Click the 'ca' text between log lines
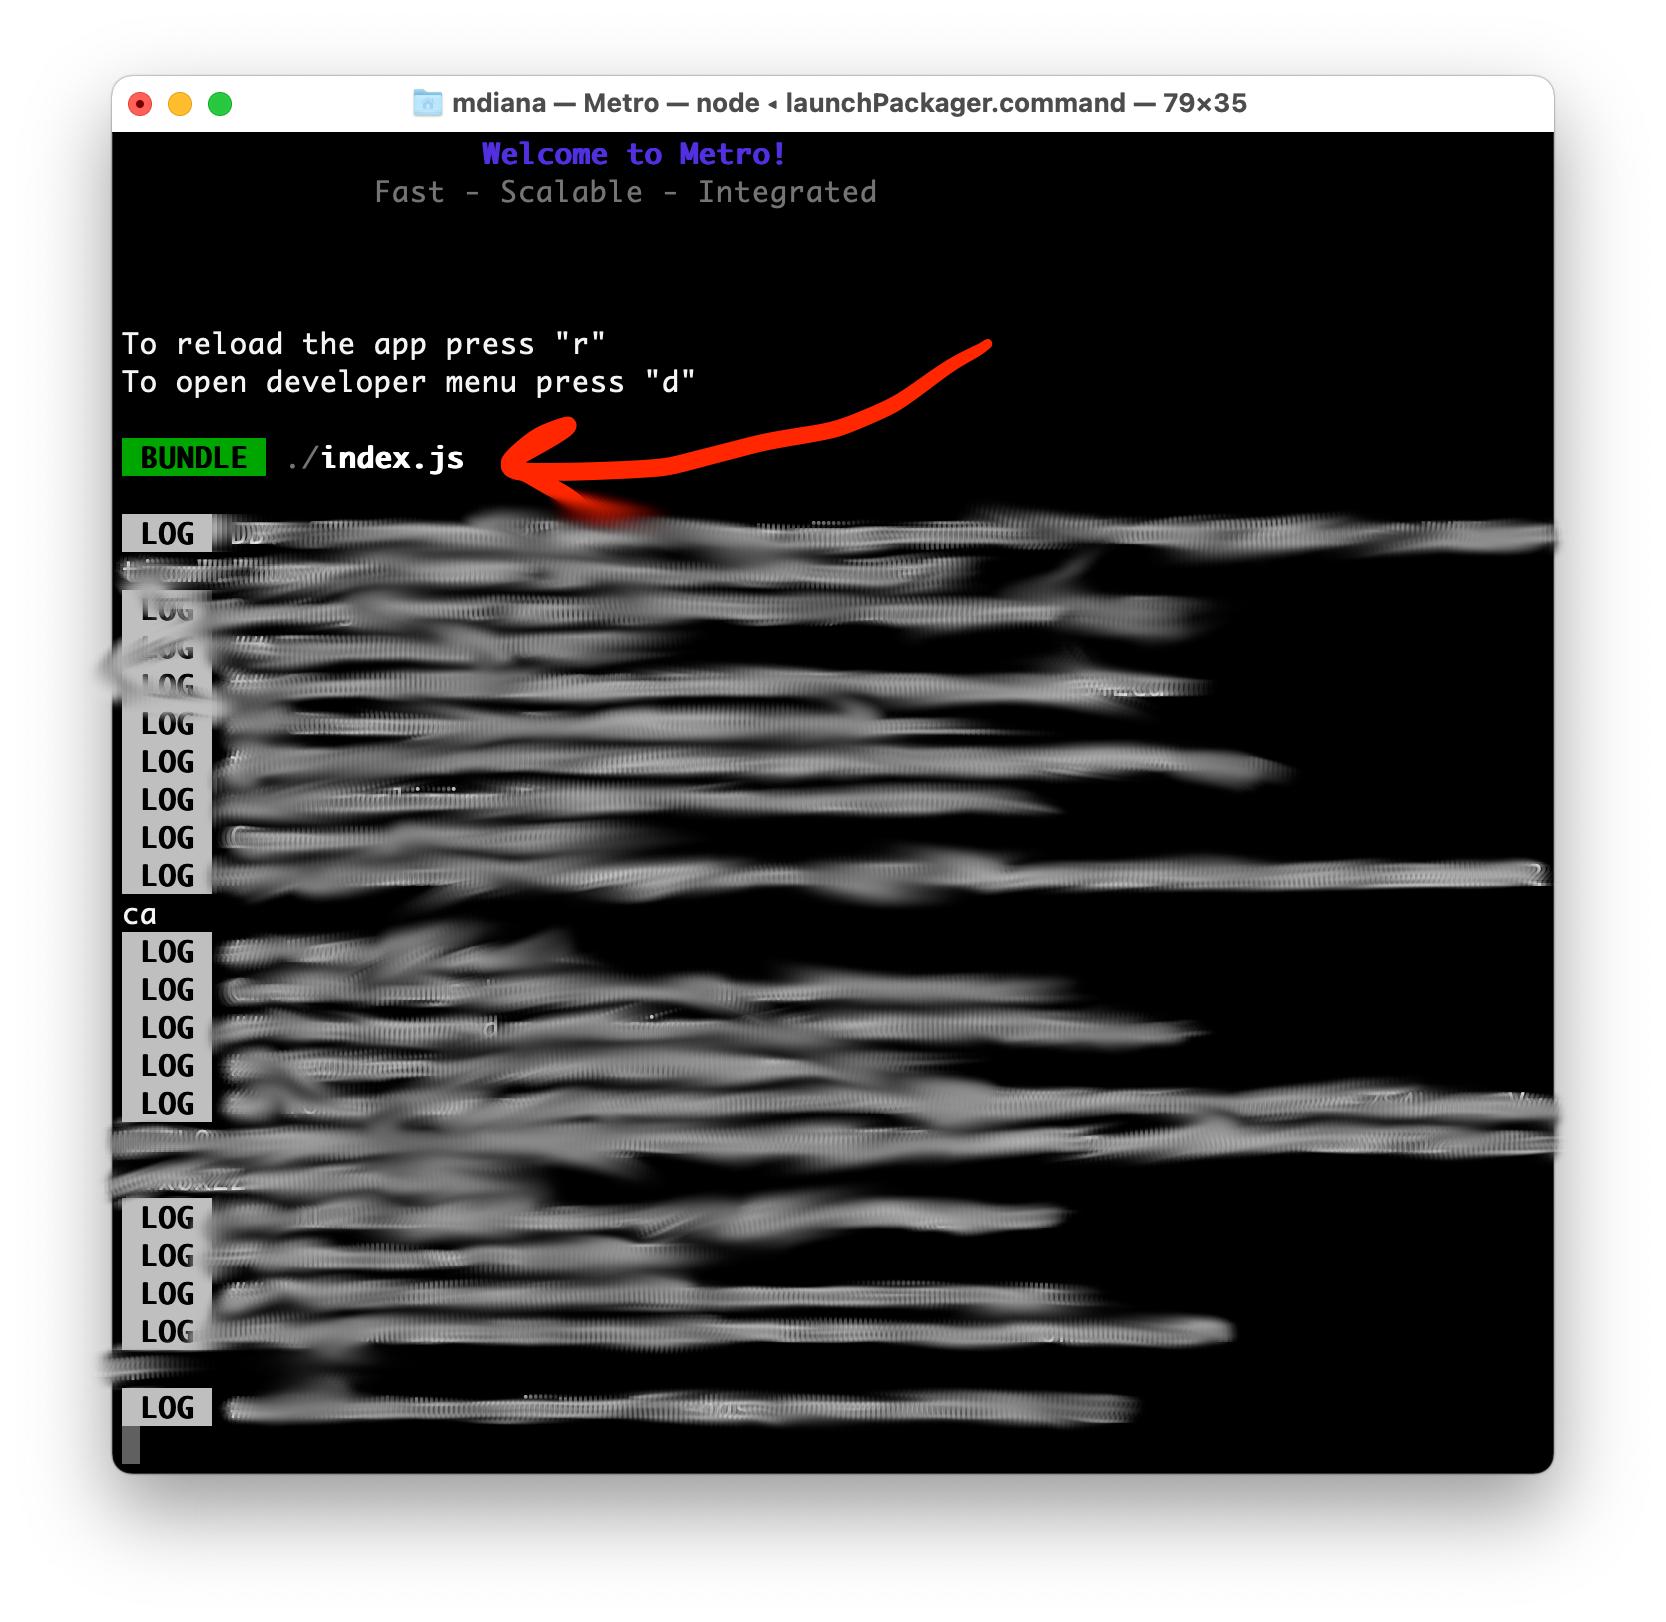 pos(140,915)
